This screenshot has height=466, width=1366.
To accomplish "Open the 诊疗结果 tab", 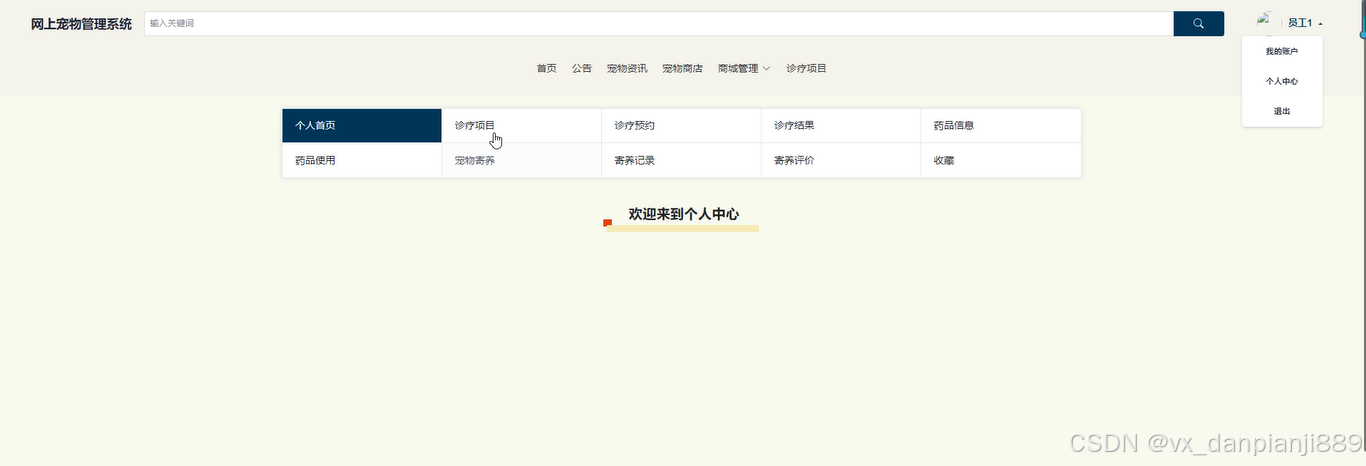I will click(841, 126).
